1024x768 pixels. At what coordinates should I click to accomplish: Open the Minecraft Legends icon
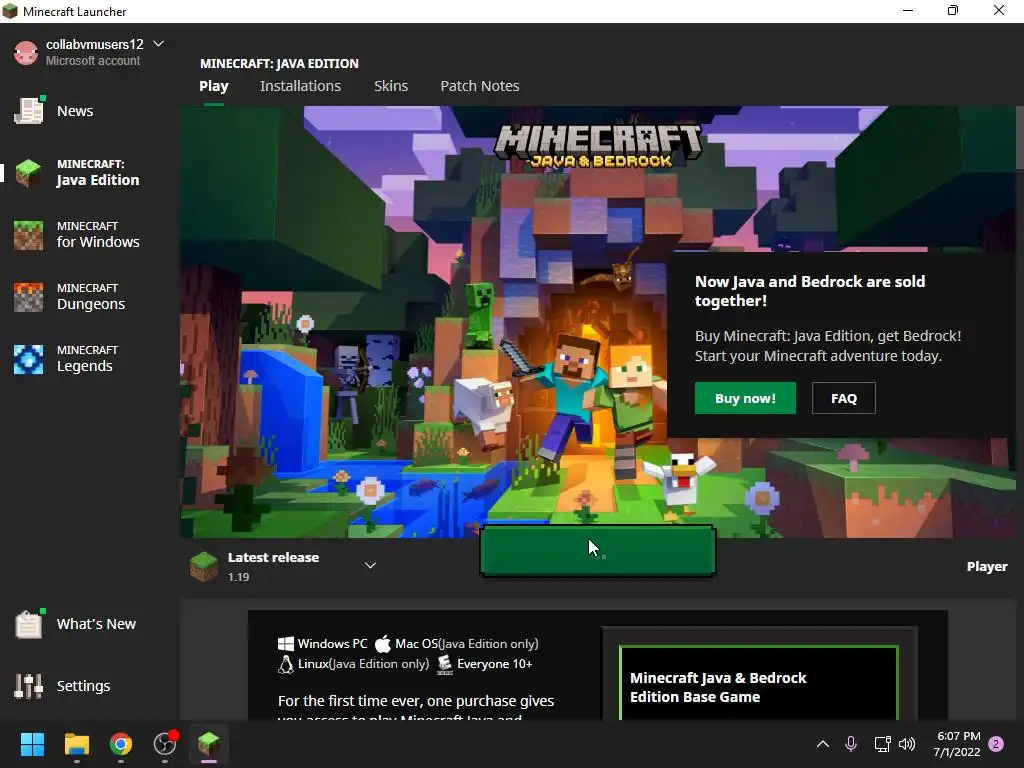click(x=29, y=359)
